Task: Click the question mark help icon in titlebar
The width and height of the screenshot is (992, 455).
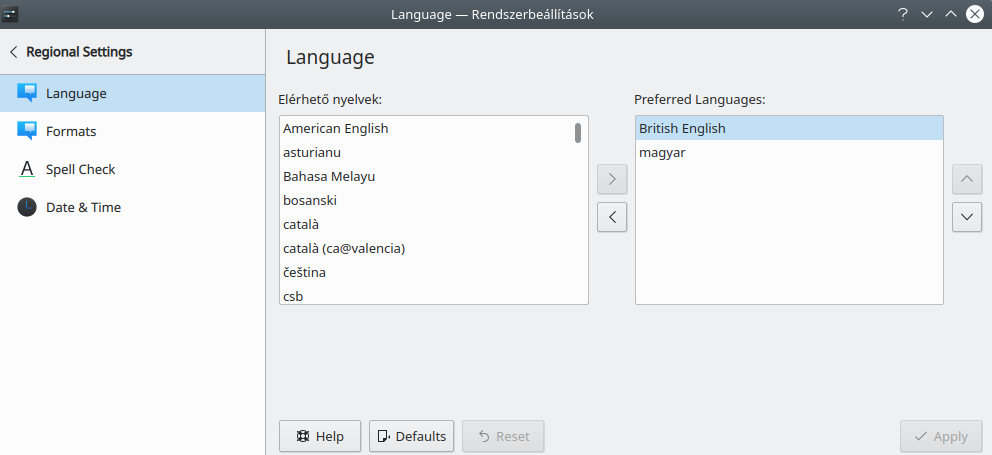Action: [x=903, y=14]
